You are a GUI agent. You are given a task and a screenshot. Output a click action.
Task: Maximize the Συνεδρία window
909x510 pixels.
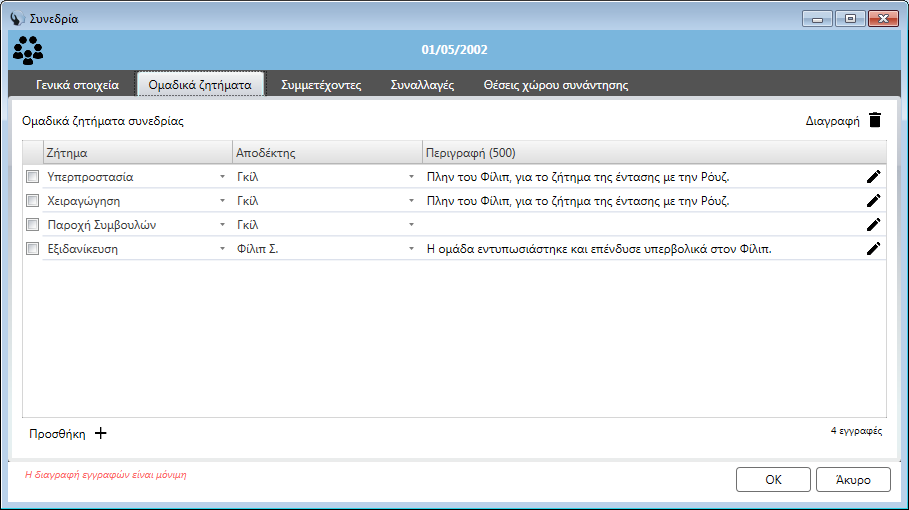point(850,19)
